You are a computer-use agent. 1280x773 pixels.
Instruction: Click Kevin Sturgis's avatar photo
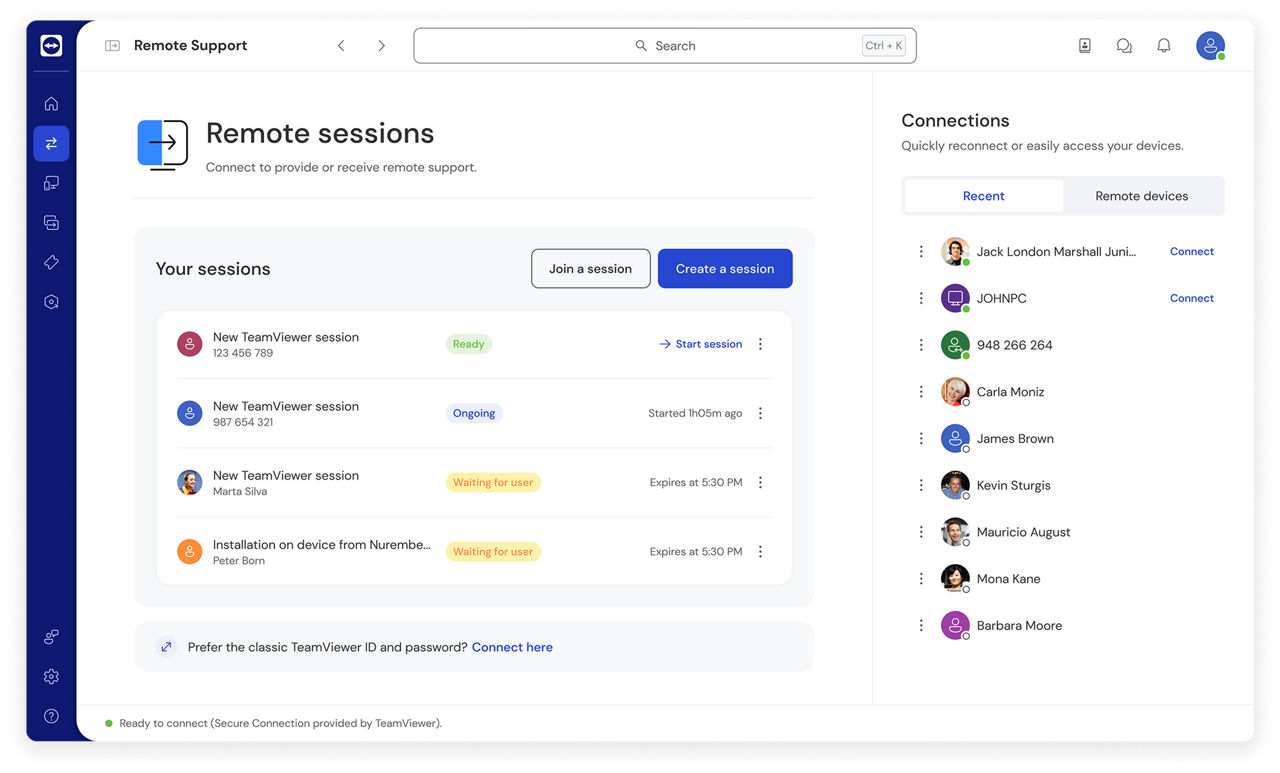pyautogui.click(x=955, y=485)
